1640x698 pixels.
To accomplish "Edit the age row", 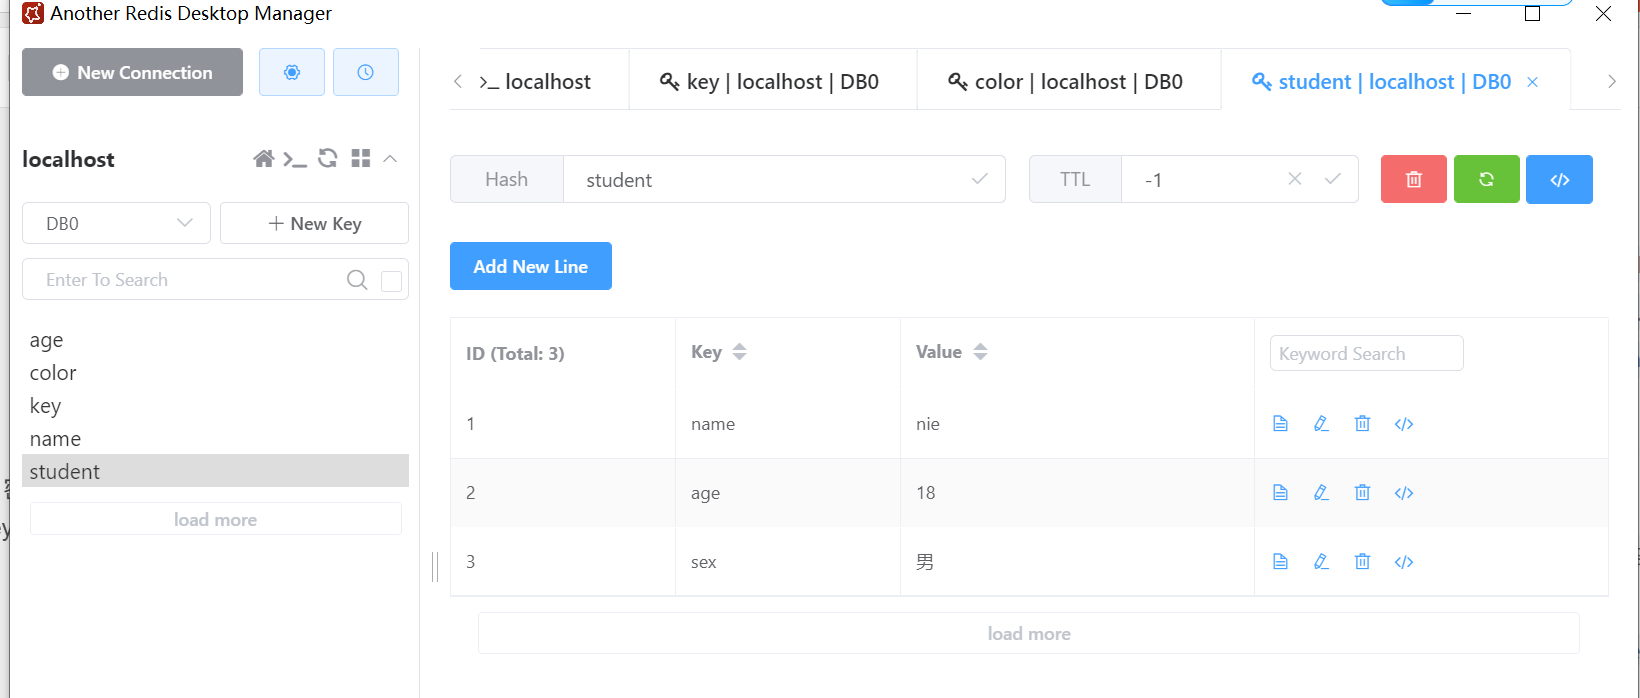I will click(x=1321, y=492).
